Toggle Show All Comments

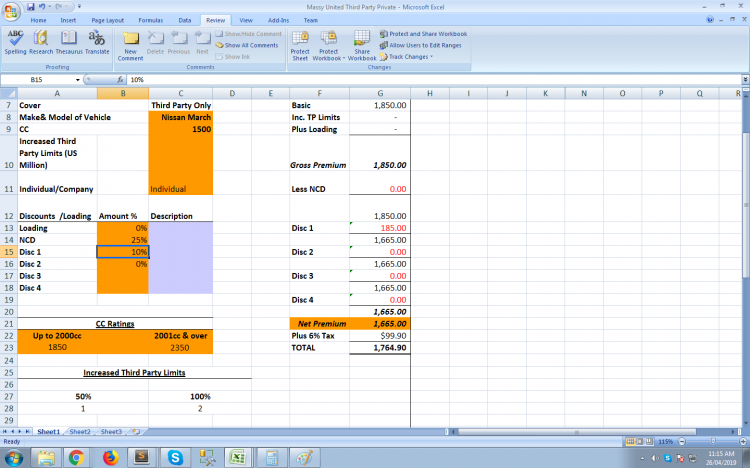[x=251, y=45]
